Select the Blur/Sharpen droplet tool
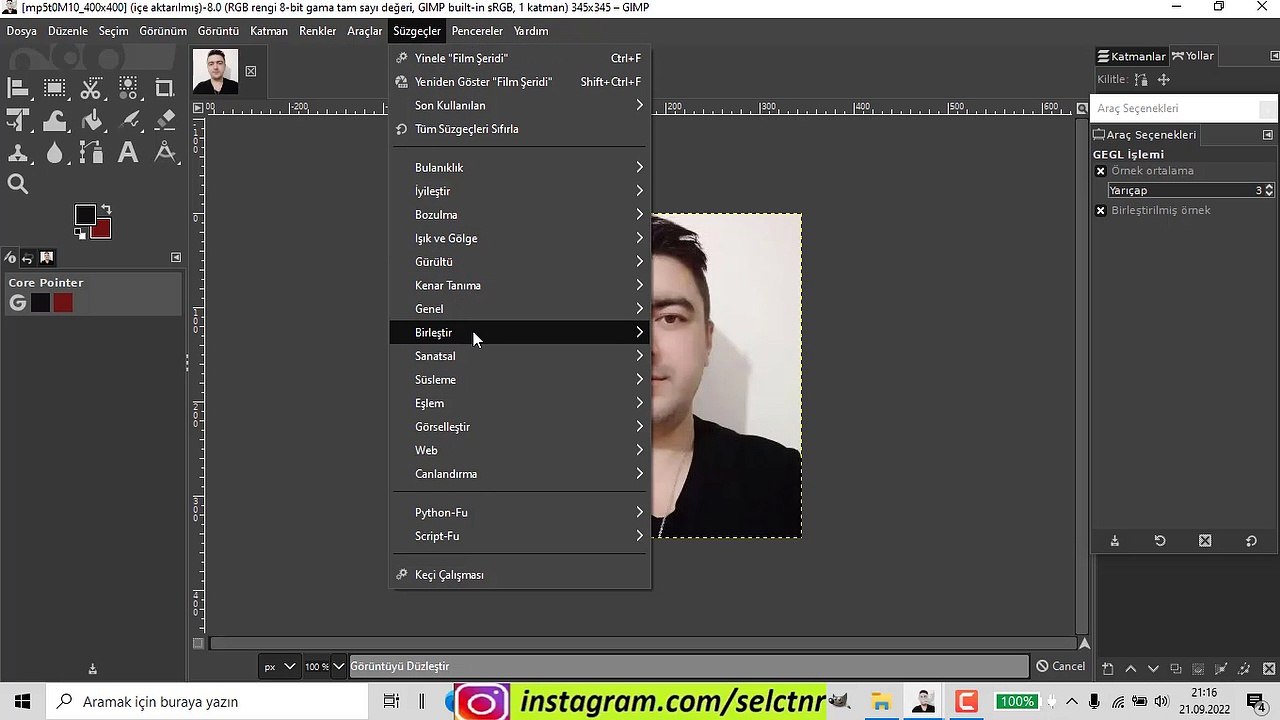Screen dimensions: 1280x720 coord(55,153)
